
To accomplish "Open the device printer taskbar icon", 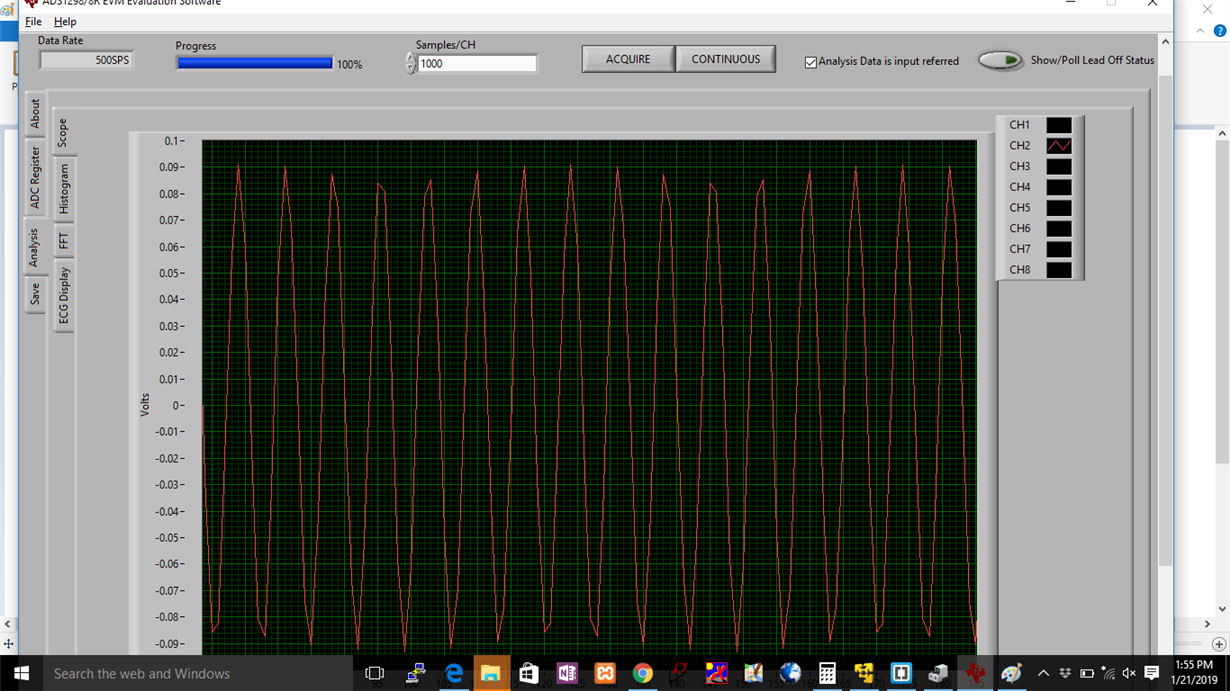I will [938, 674].
